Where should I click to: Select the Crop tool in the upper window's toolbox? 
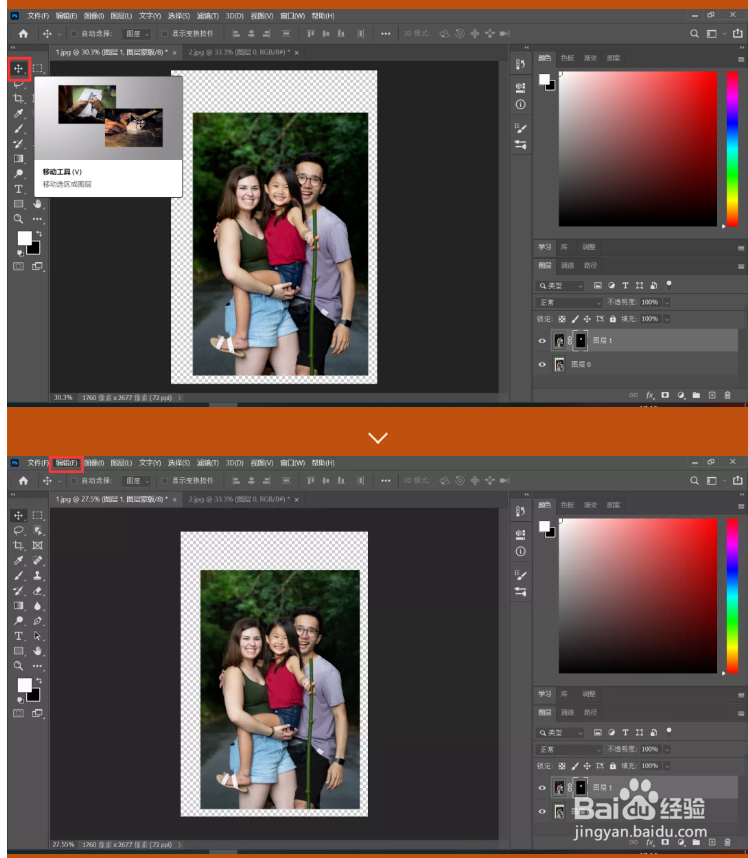pos(19,98)
